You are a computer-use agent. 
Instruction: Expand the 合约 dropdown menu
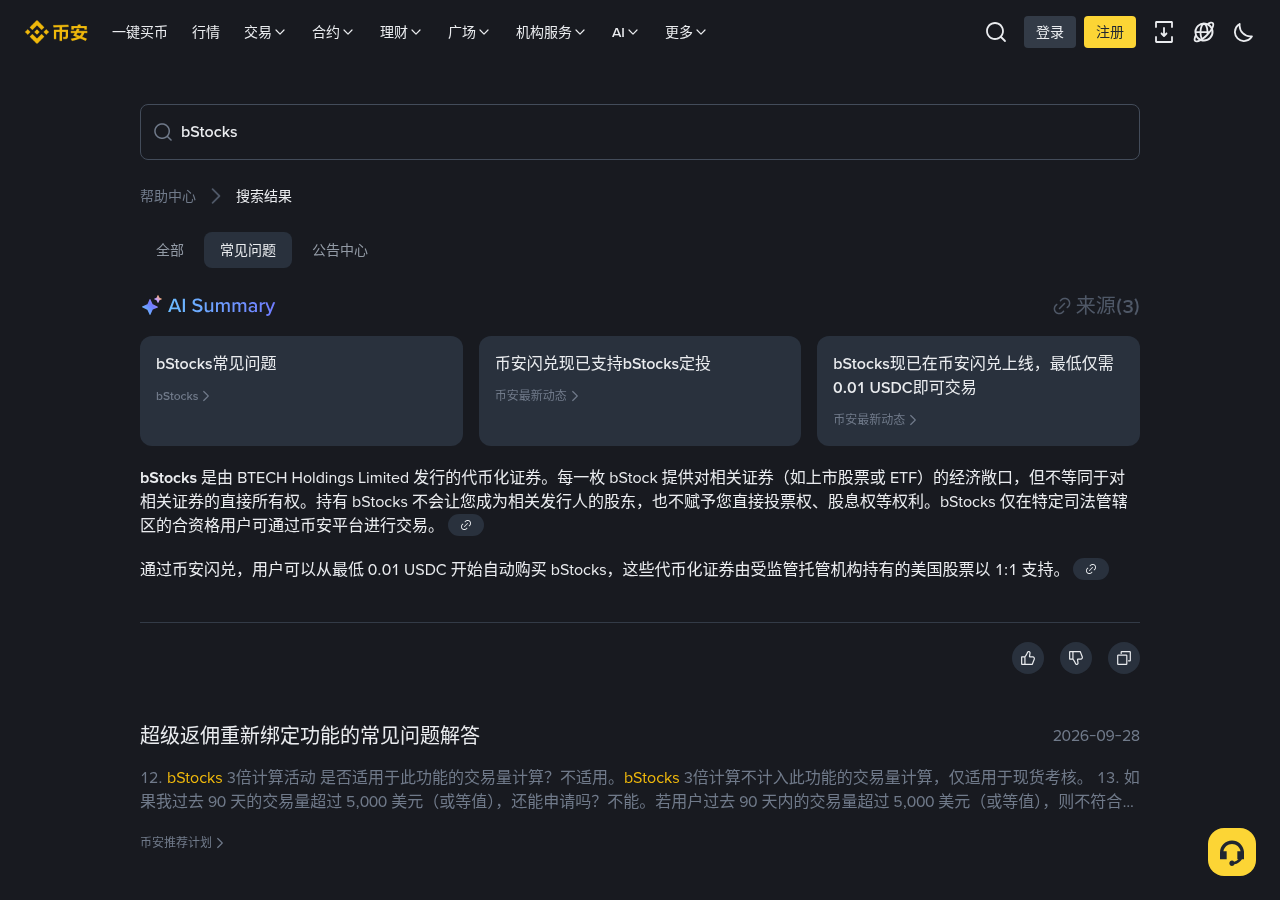pos(333,32)
